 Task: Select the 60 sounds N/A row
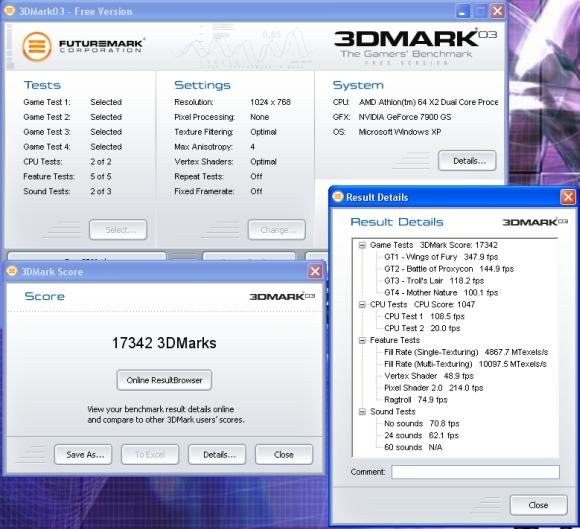pos(413,447)
